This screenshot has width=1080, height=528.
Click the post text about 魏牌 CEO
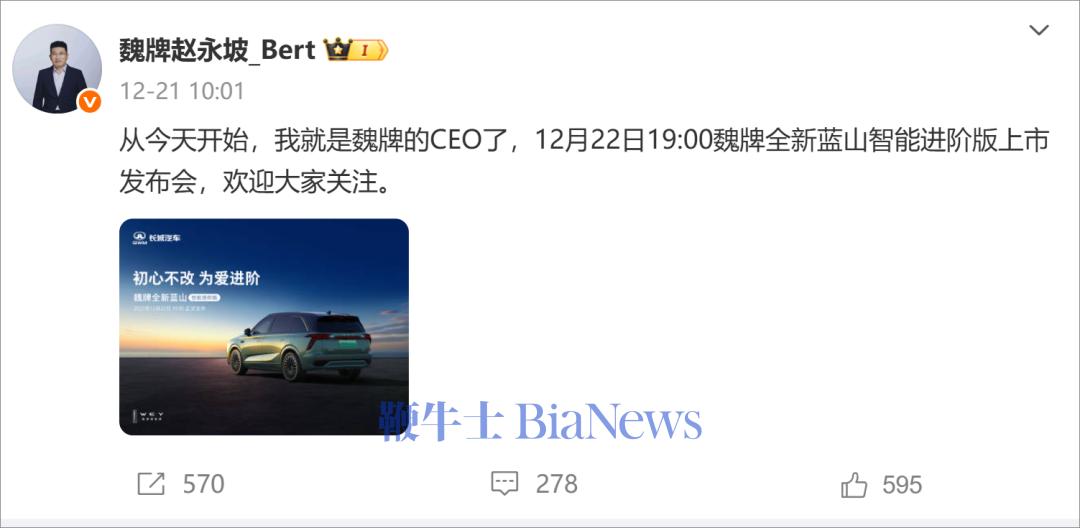click(x=583, y=163)
